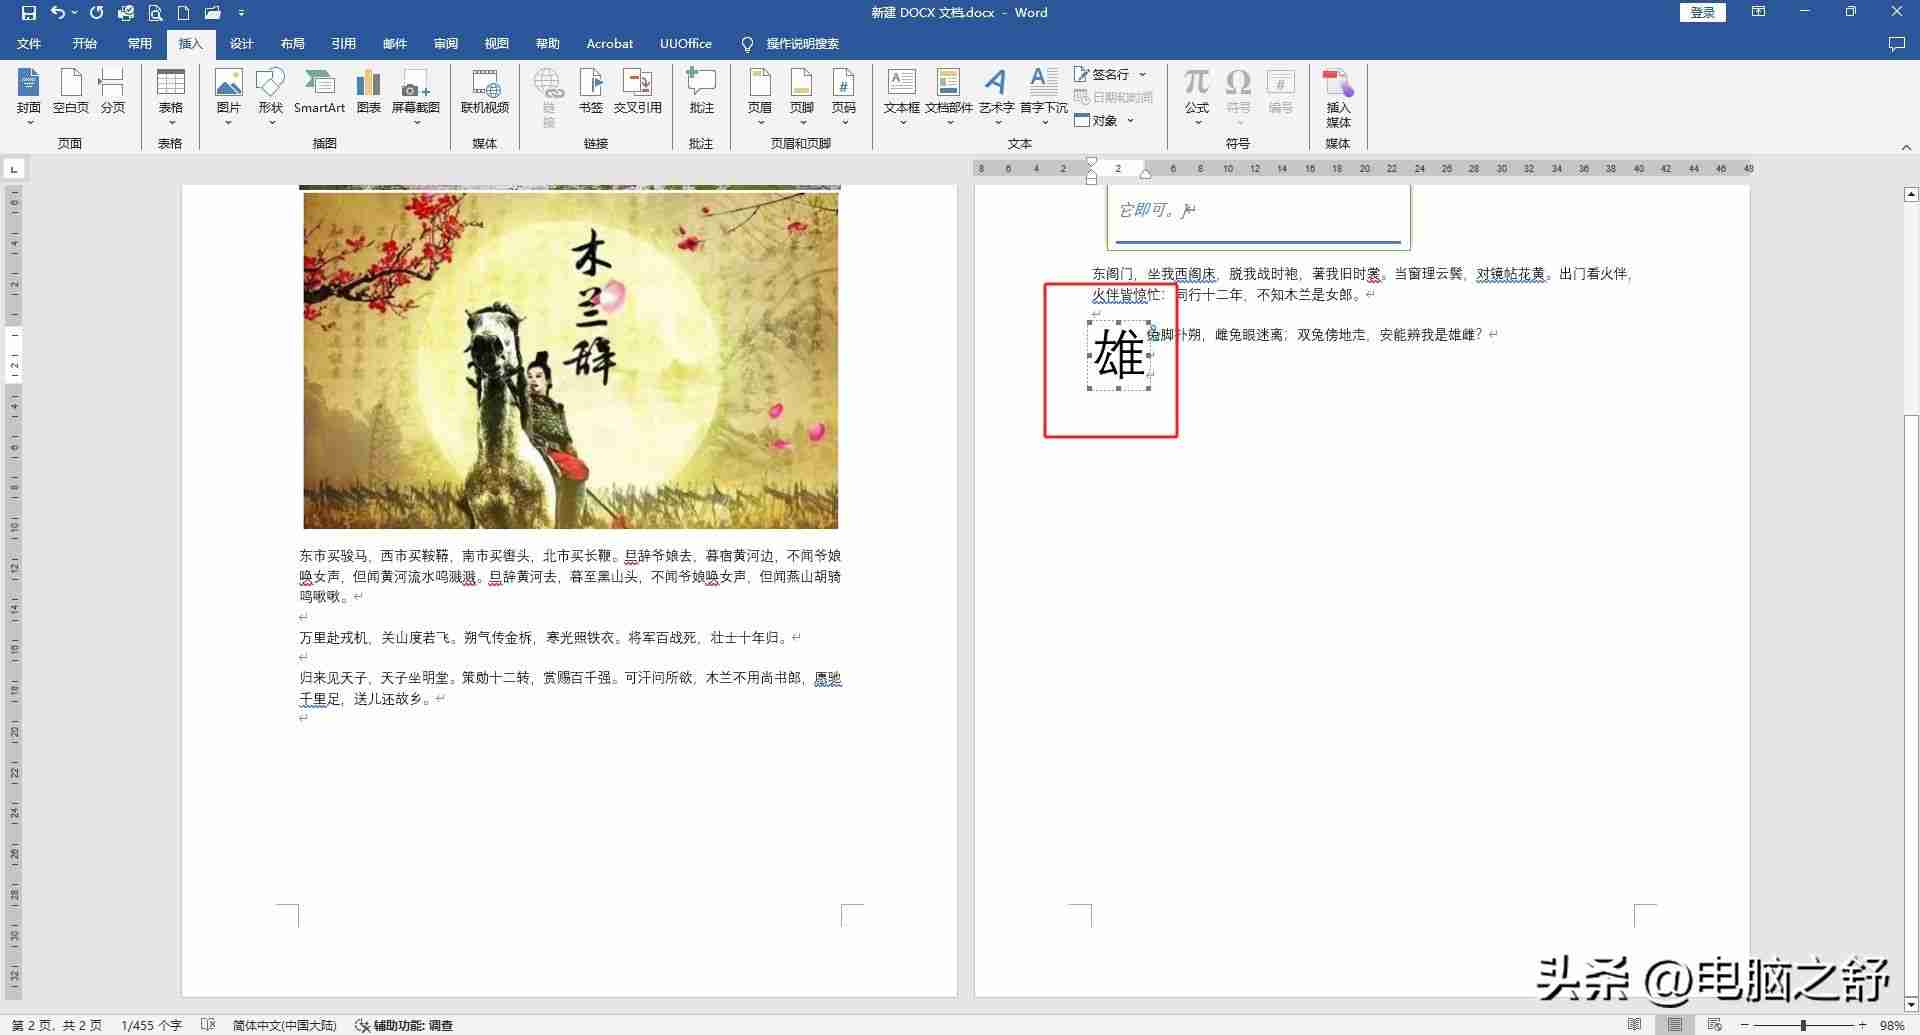This screenshot has width=1920, height=1035.
Task: Zoom in with the plus button
Action: pos(1862,1025)
